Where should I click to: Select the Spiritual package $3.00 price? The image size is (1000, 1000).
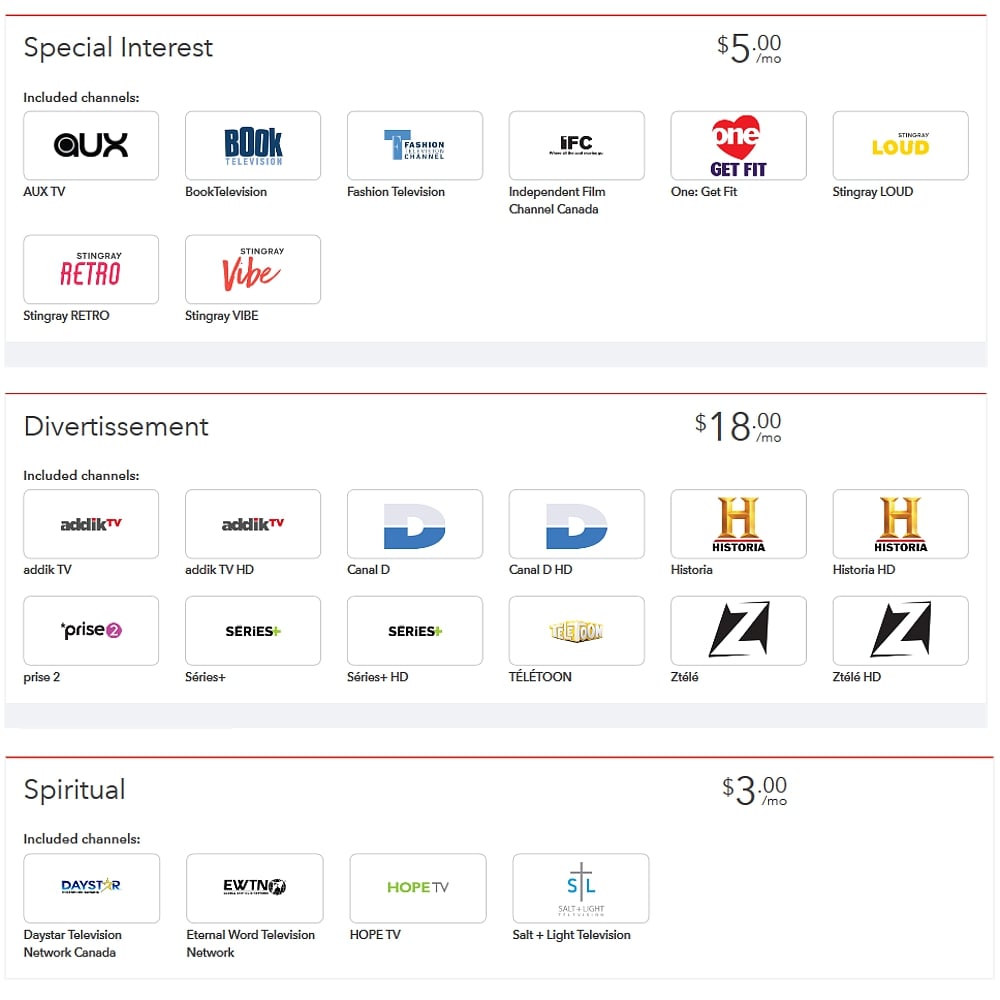click(754, 790)
